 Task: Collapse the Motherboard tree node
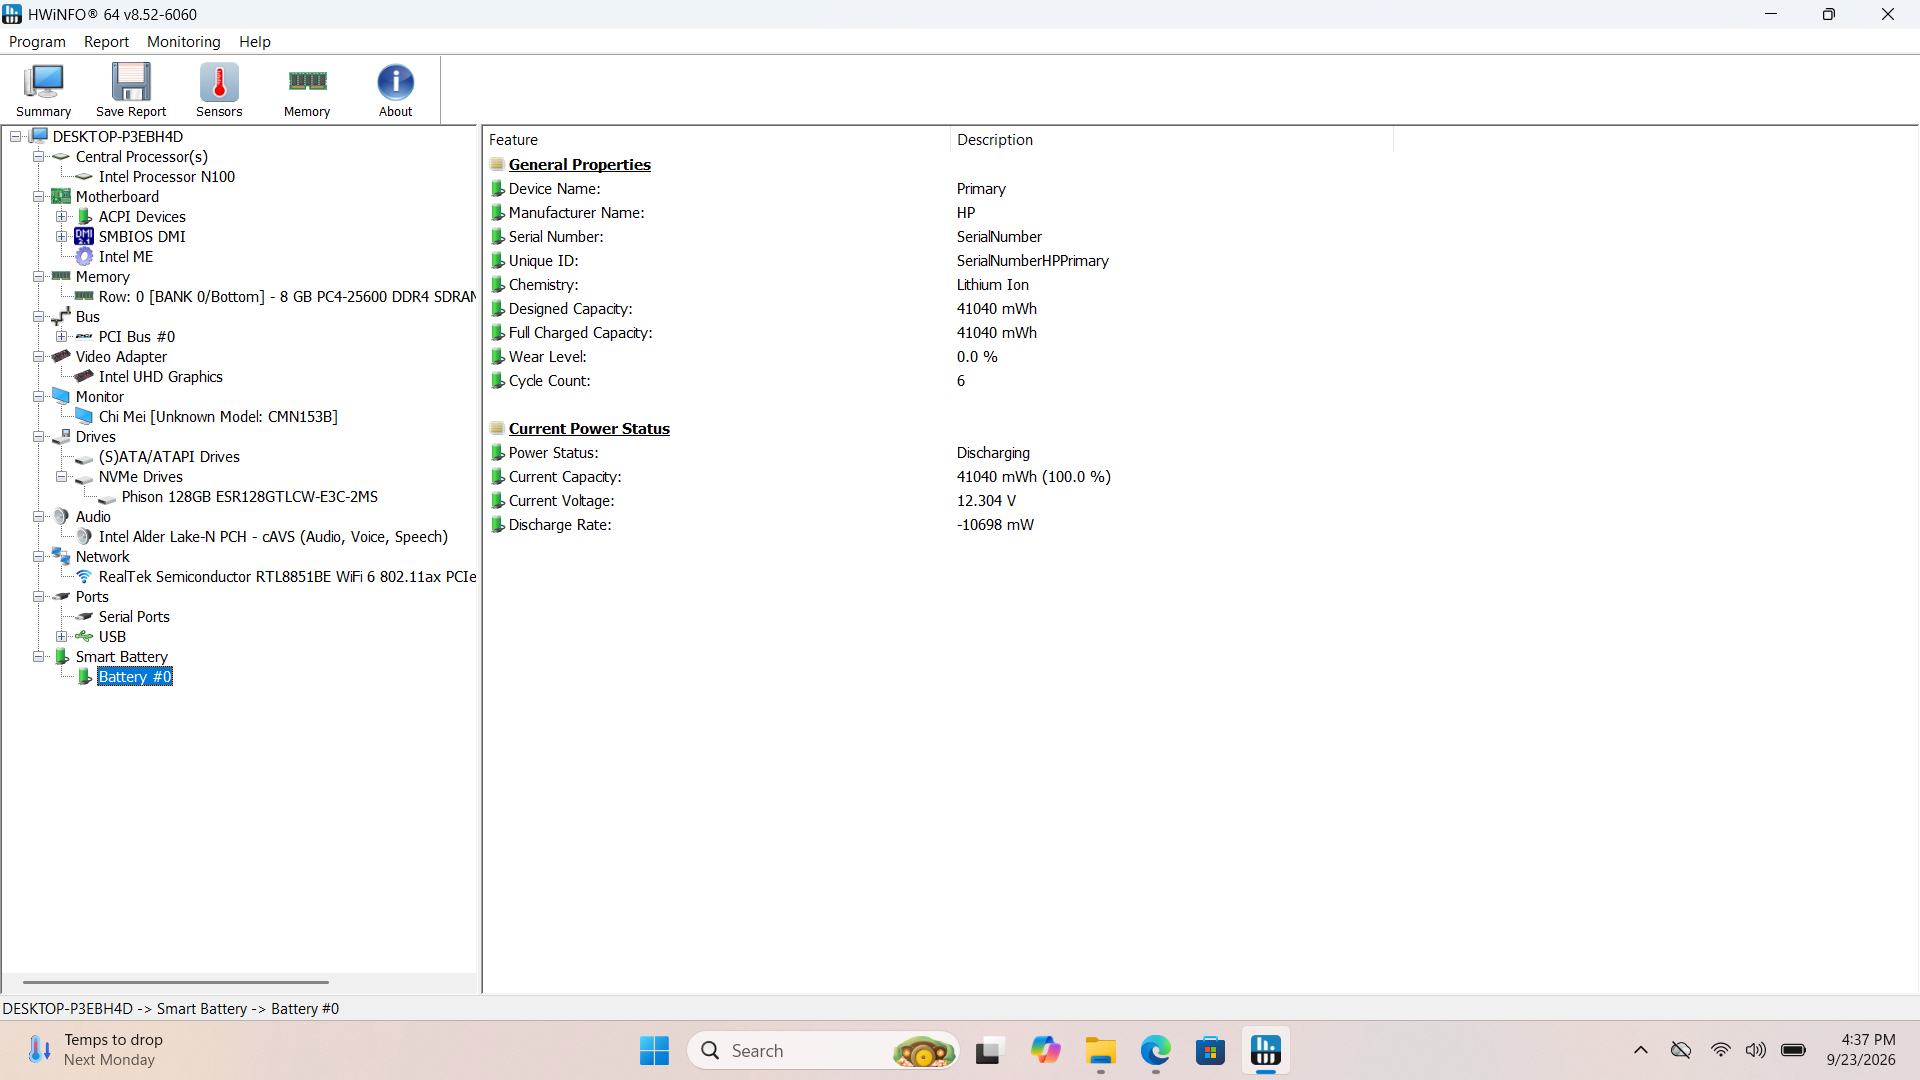click(x=39, y=197)
